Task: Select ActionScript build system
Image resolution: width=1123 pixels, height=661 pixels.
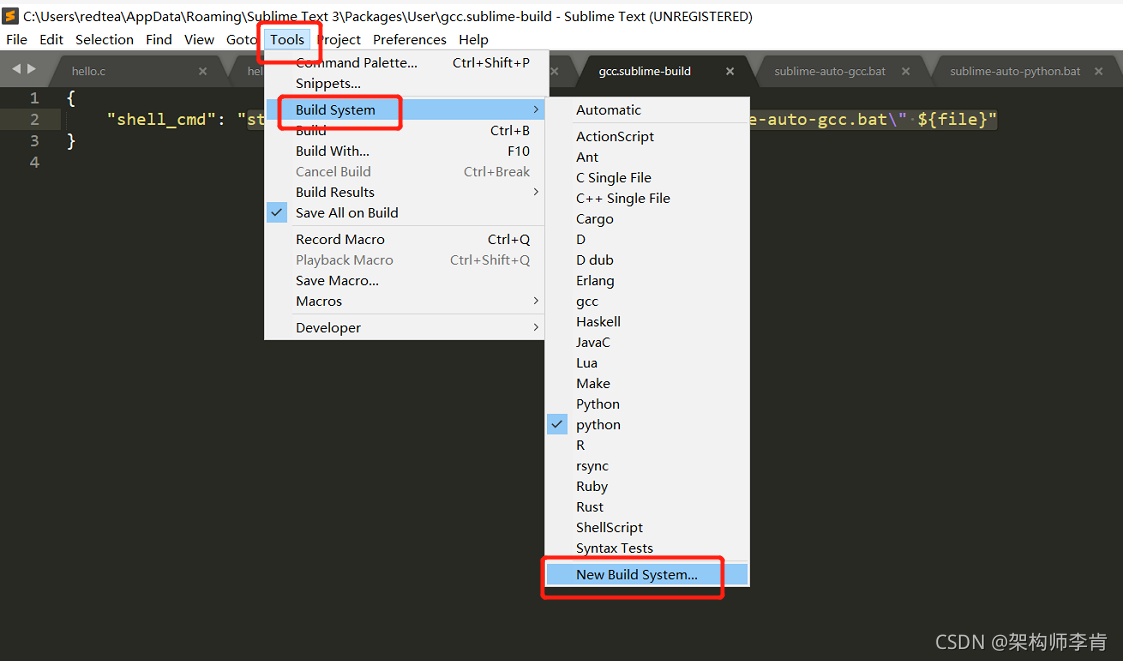Action: [647, 136]
